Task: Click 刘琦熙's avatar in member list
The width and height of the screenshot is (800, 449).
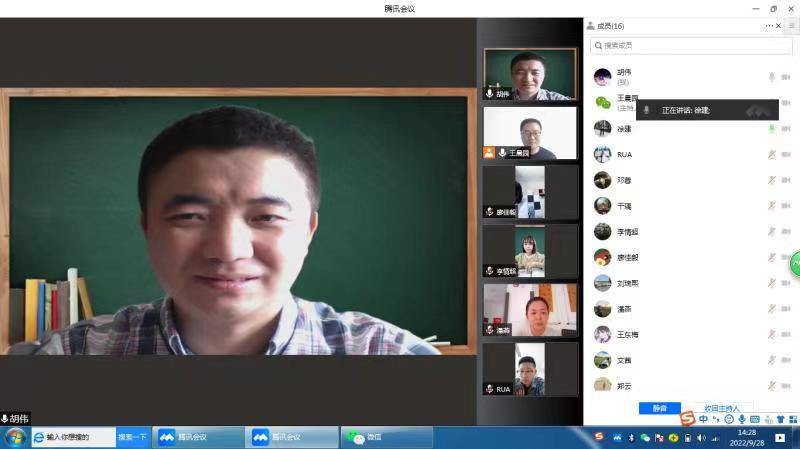Action: point(603,283)
